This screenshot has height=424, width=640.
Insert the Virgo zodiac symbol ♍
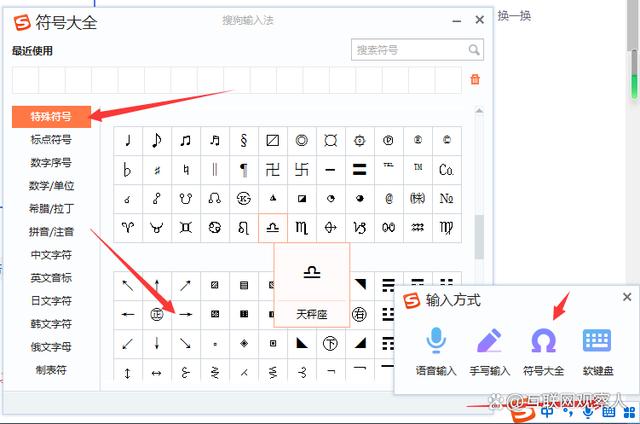[x=447, y=228]
